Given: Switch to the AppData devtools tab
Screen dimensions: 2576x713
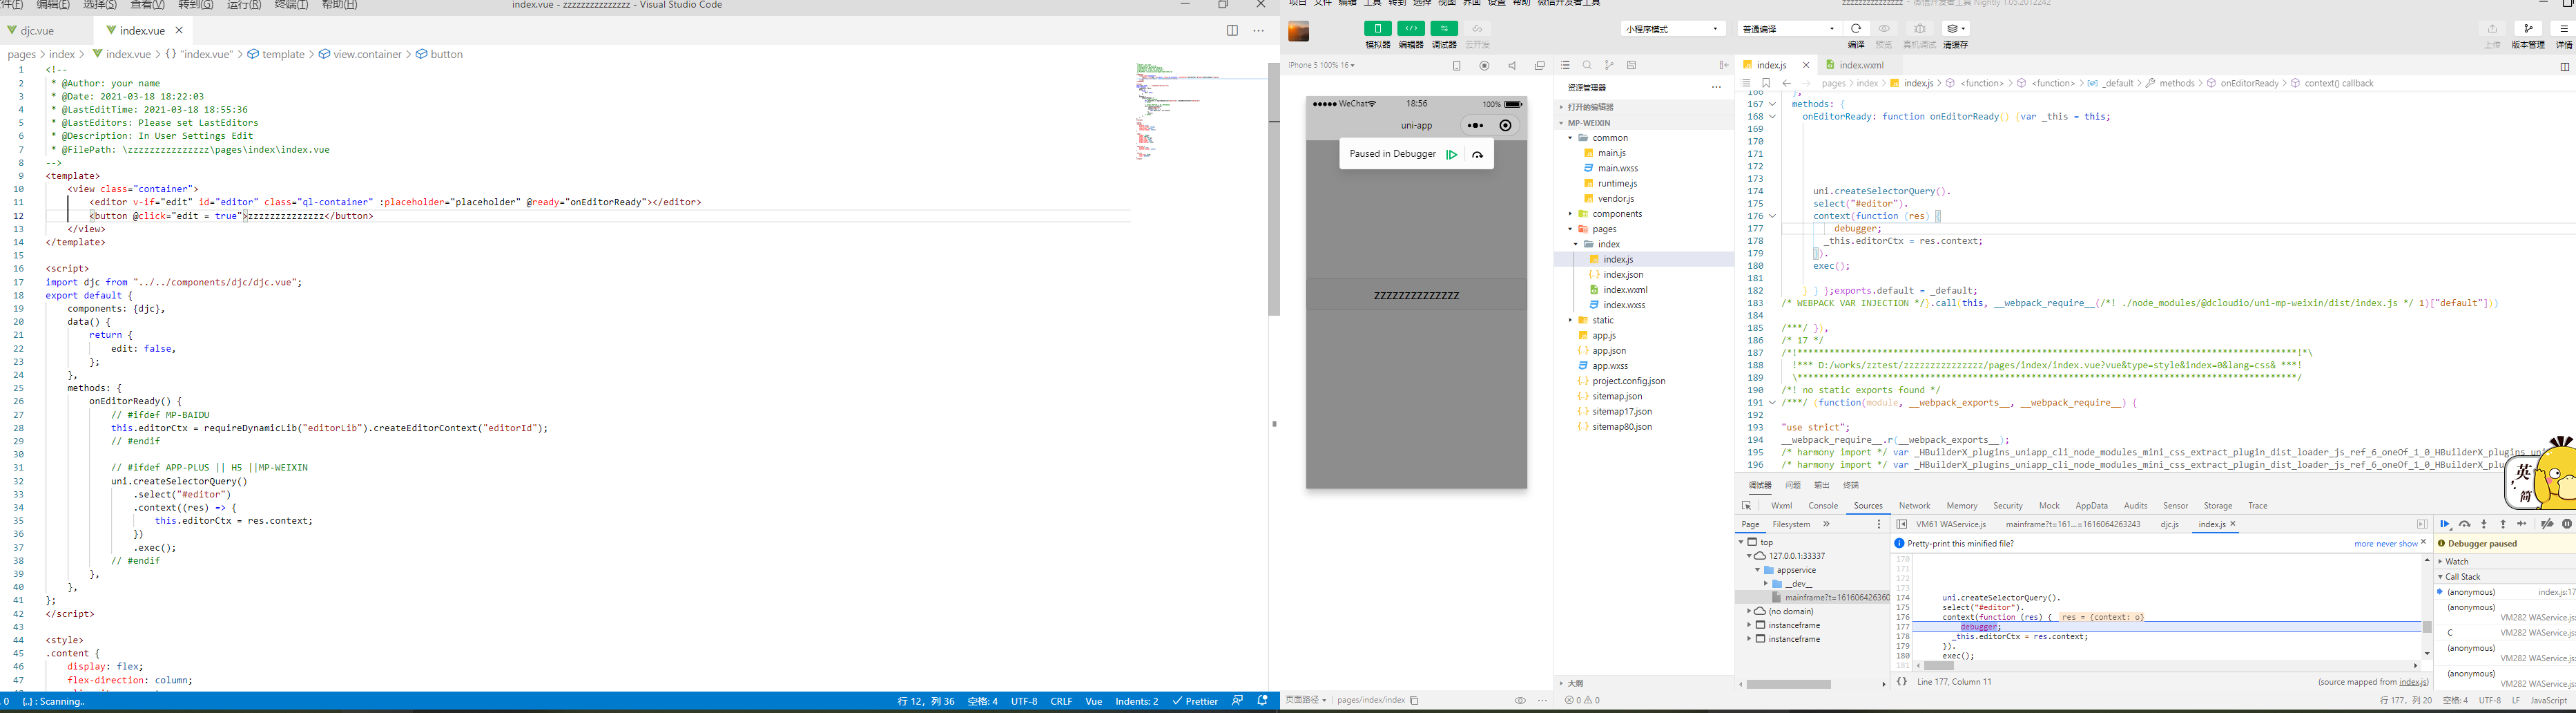Looking at the screenshot, I should (x=2091, y=506).
